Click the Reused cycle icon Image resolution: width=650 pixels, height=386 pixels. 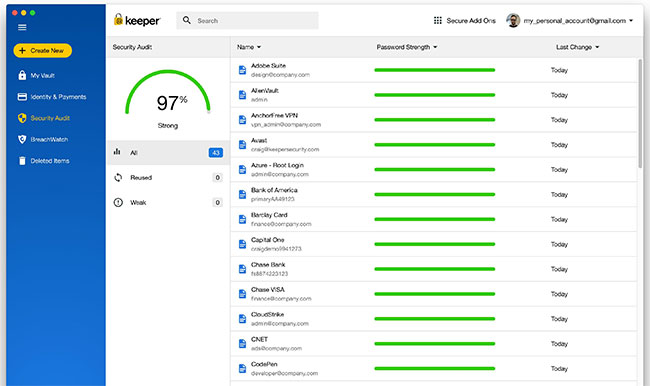coord(118,177)
